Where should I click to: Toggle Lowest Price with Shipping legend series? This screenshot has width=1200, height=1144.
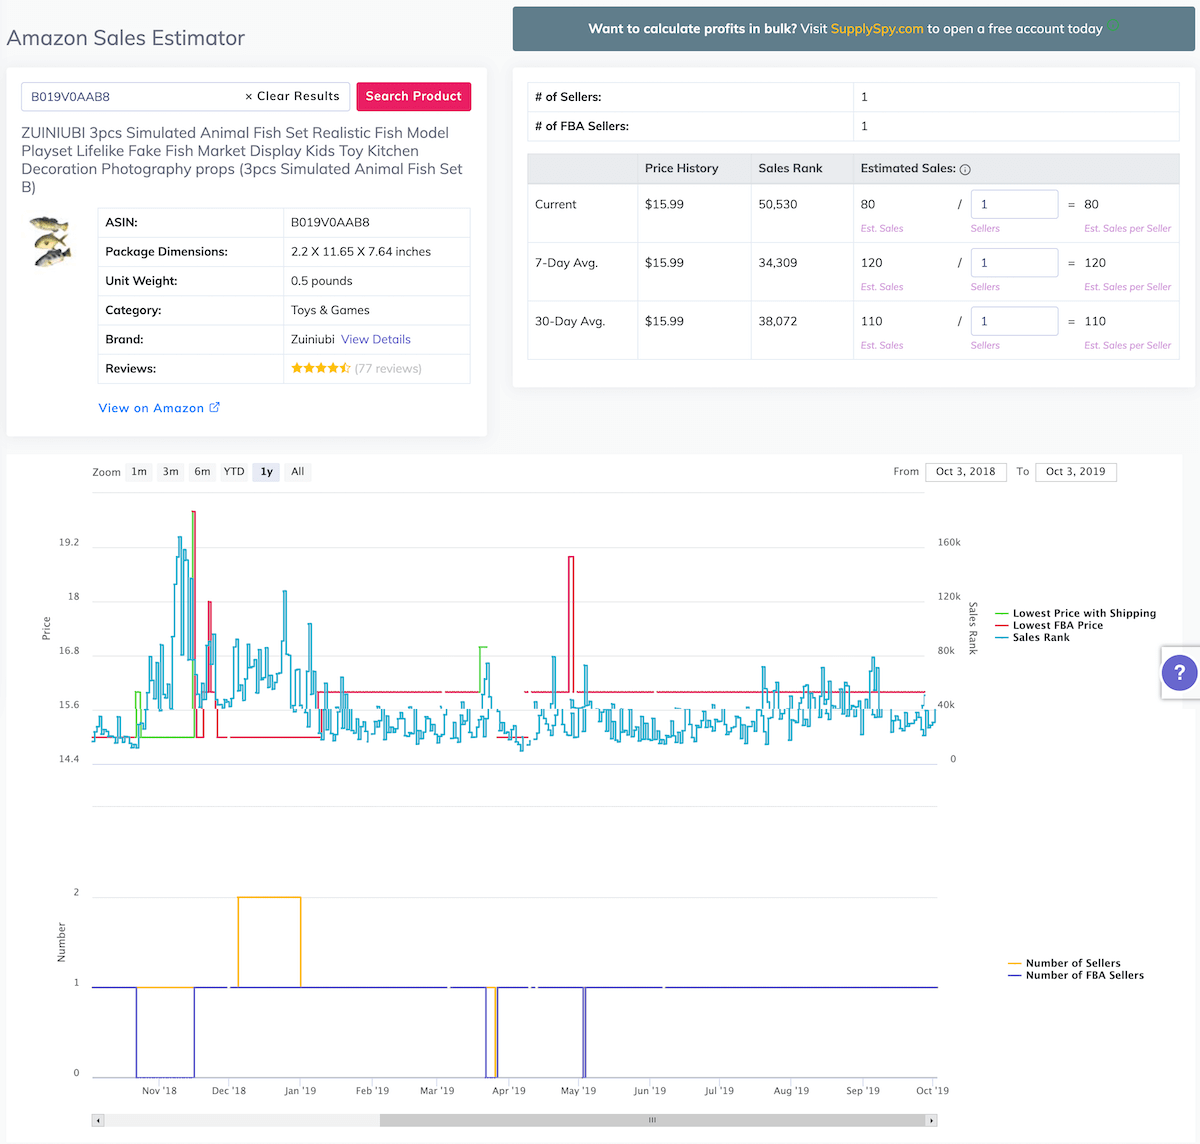(x=1076, y=613)
